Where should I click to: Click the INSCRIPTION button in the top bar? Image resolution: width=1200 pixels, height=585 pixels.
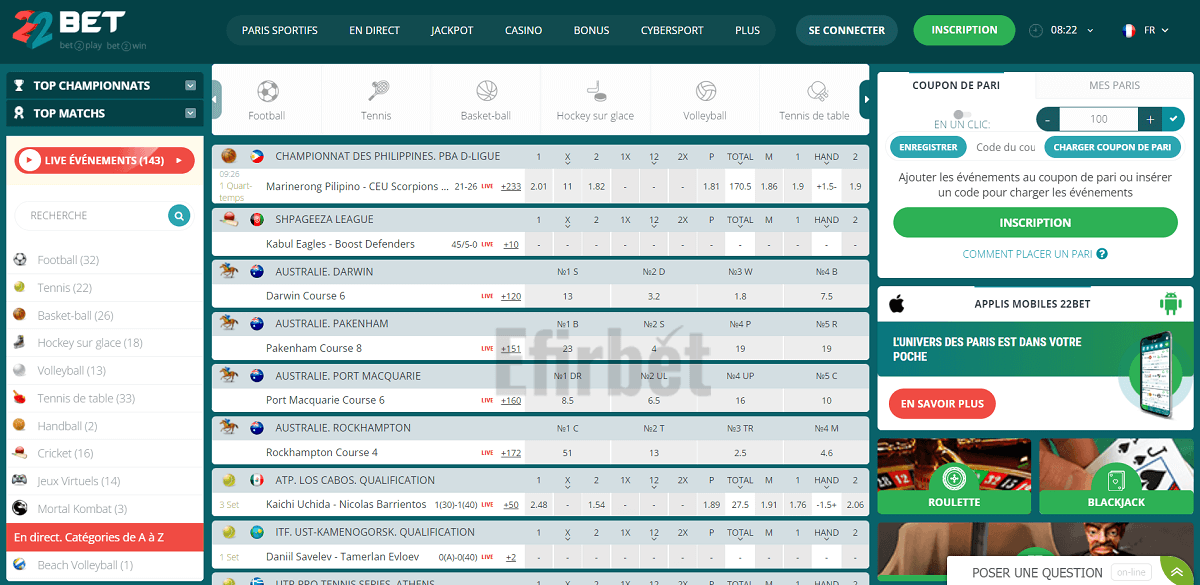pos(964,30)
